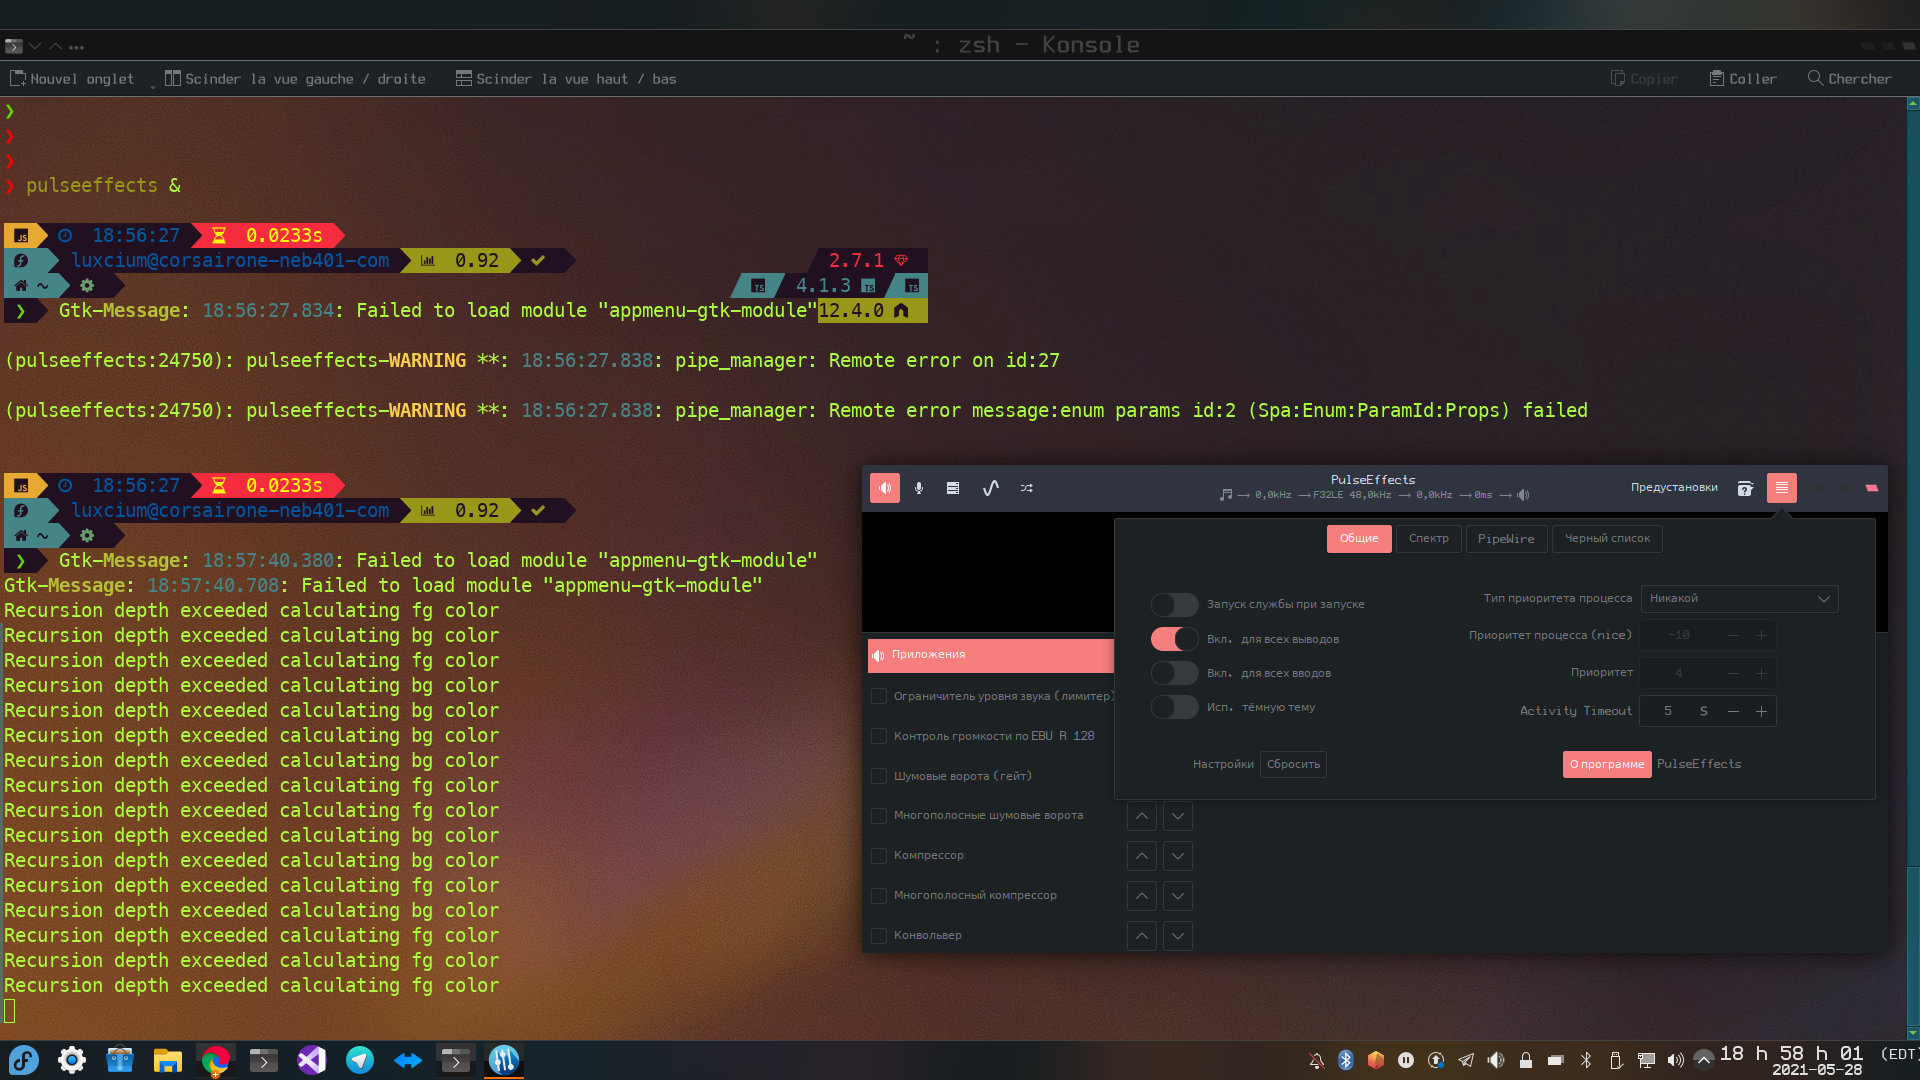1920x1080 pixels.
Task: Click the Сбросить button to reset settings
Action: point(1292,764)
